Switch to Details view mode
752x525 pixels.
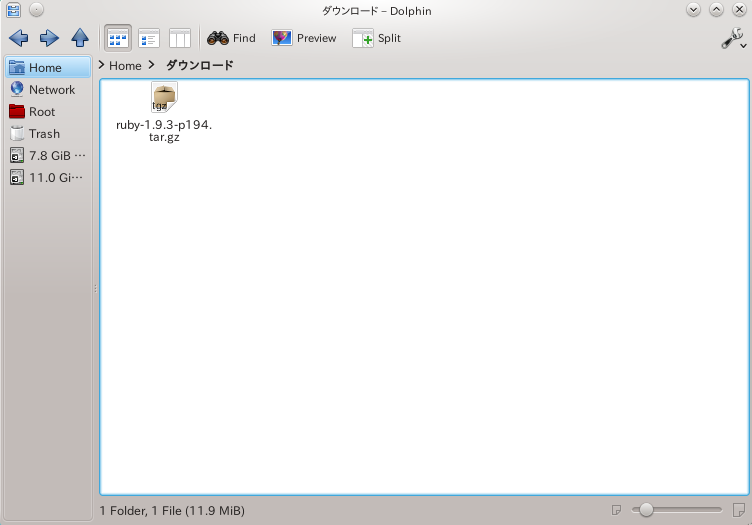coord(149,38)
